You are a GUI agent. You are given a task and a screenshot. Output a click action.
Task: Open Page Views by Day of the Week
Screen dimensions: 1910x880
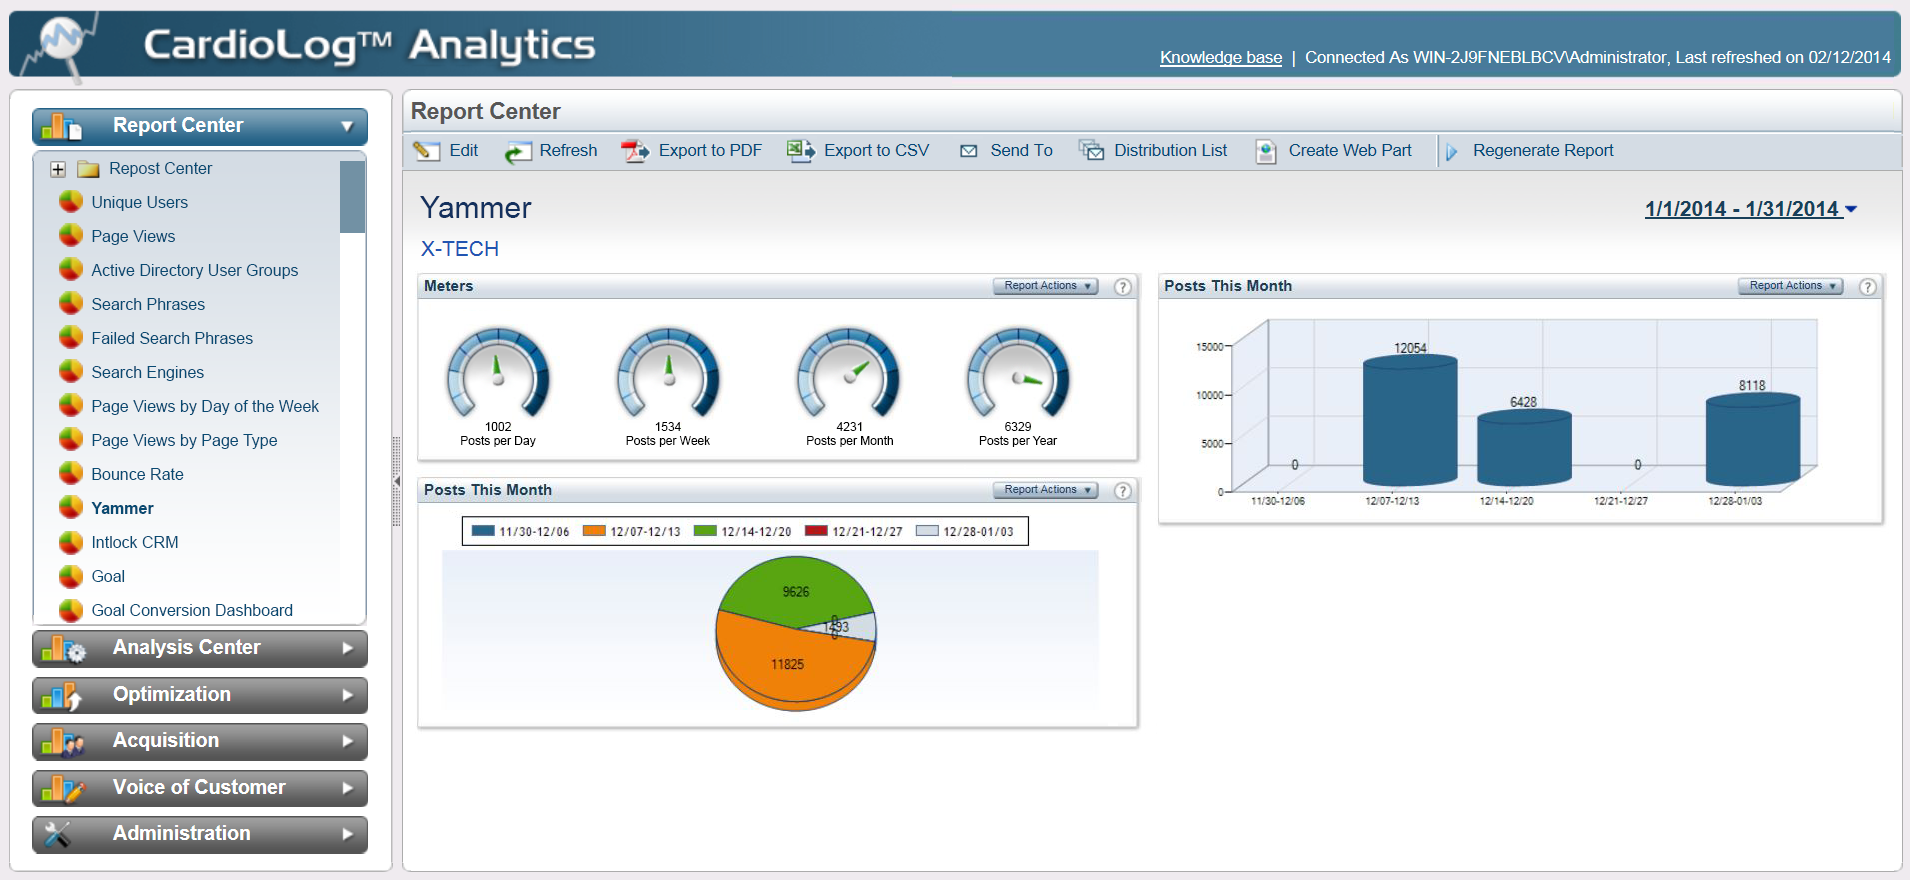pyautogui.click(x=205, y=406)
